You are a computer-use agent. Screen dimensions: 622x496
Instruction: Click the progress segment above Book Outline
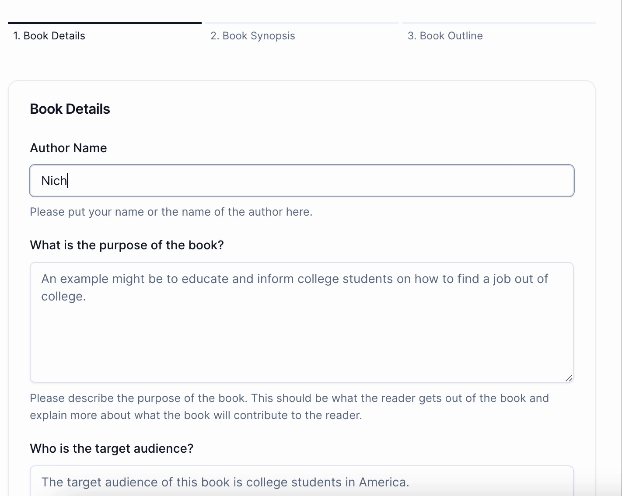pos(499,23)
